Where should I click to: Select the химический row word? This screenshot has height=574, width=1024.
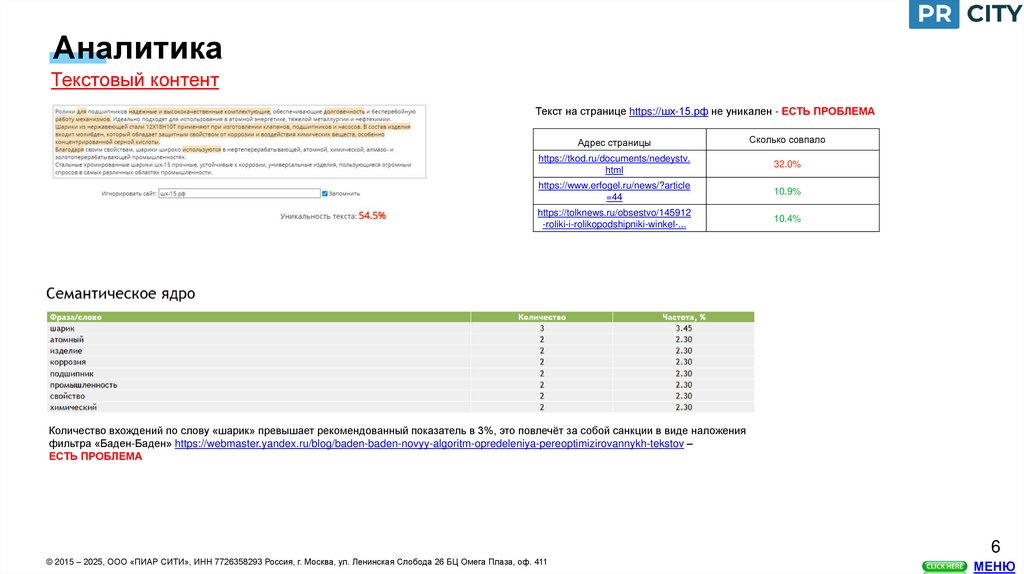pos(73,407)
